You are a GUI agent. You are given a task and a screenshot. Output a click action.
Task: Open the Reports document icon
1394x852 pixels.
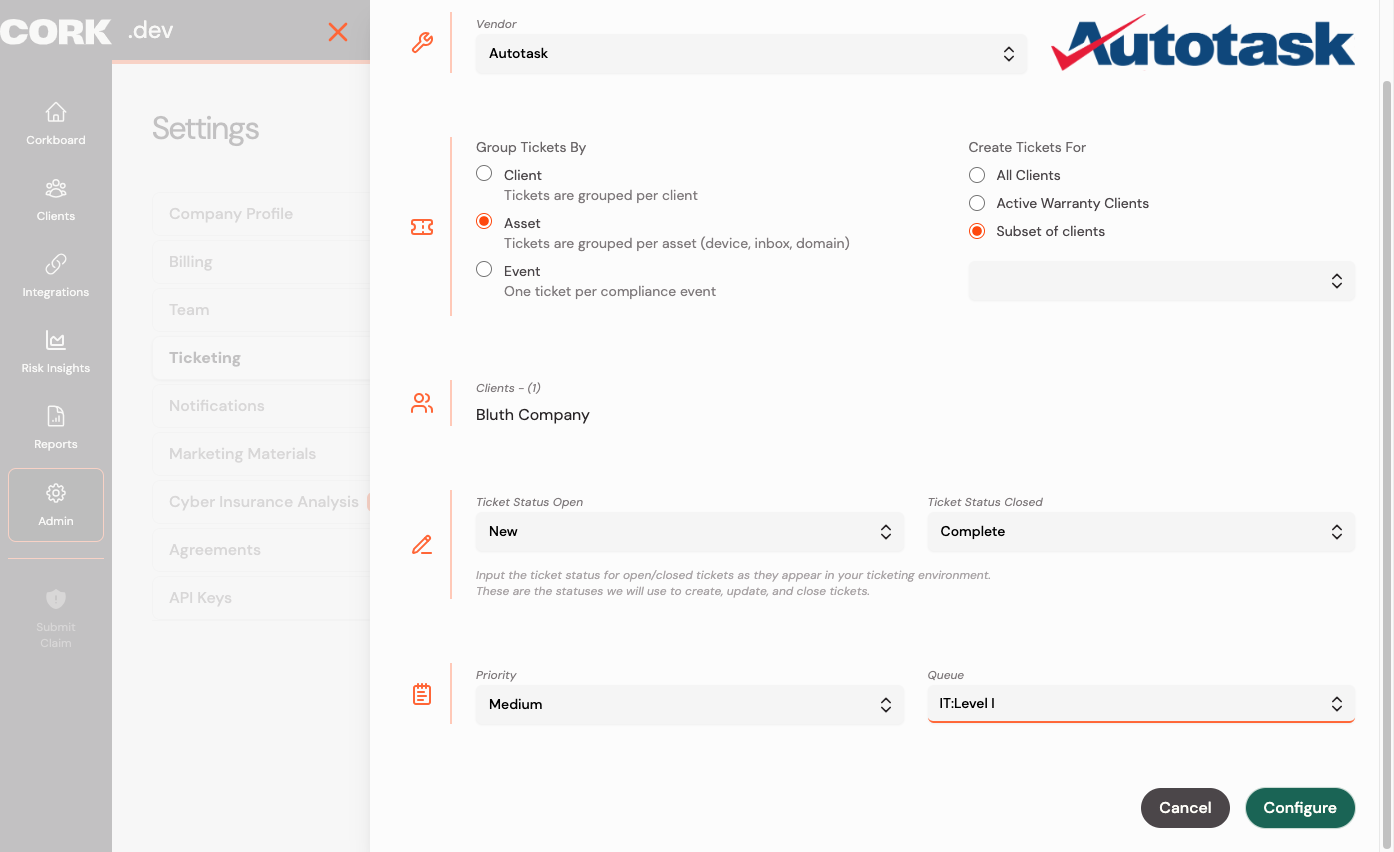coord(56,416)
